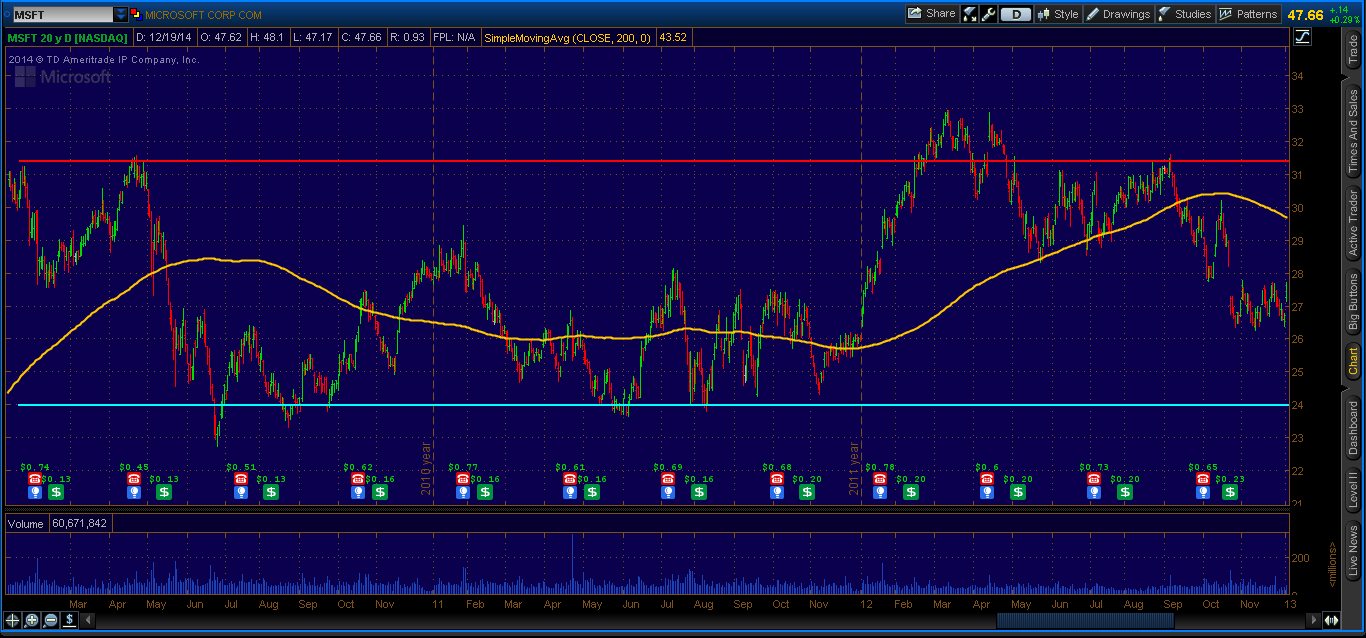1366x638 pixels.
Task: Click the crosshair pan tool icon
Action: click(13, 619)
